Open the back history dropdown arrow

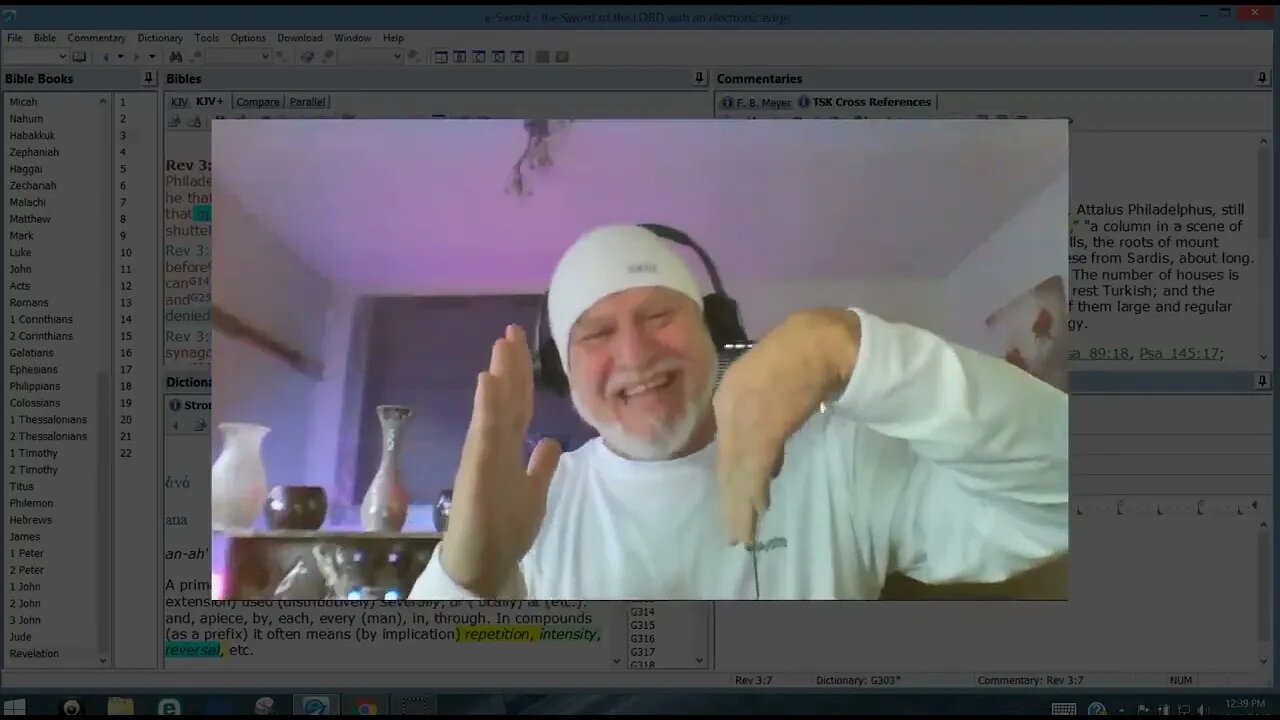pos(120,57)
